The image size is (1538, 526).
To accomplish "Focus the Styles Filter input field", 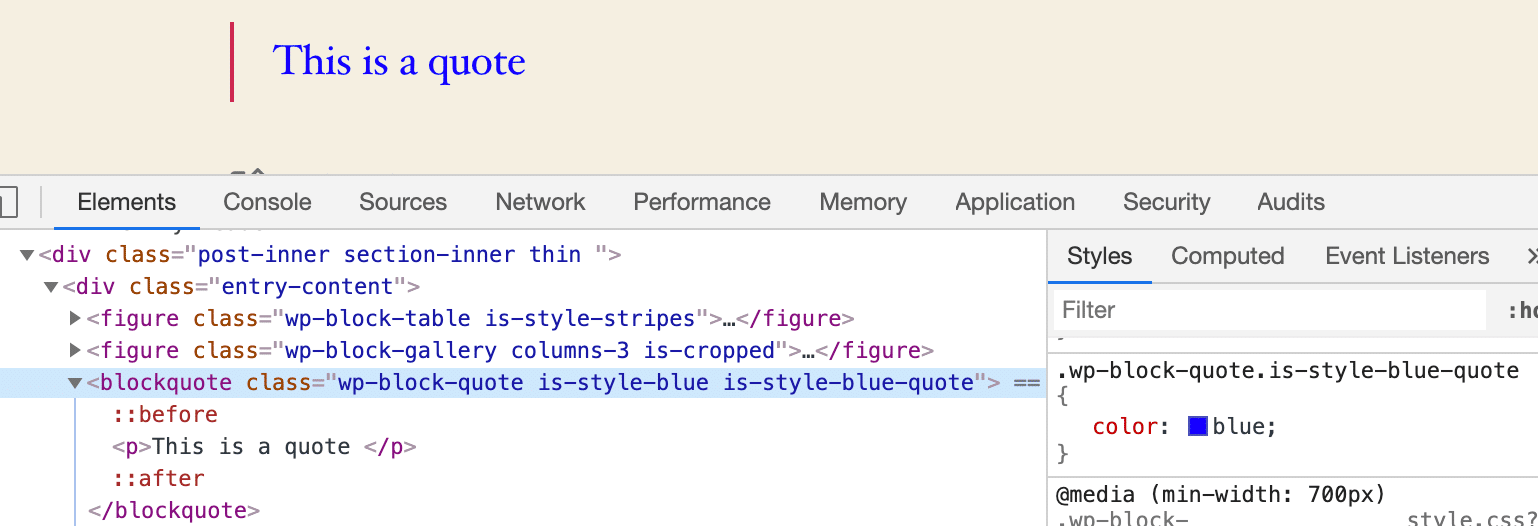I will pos(1268,311).
